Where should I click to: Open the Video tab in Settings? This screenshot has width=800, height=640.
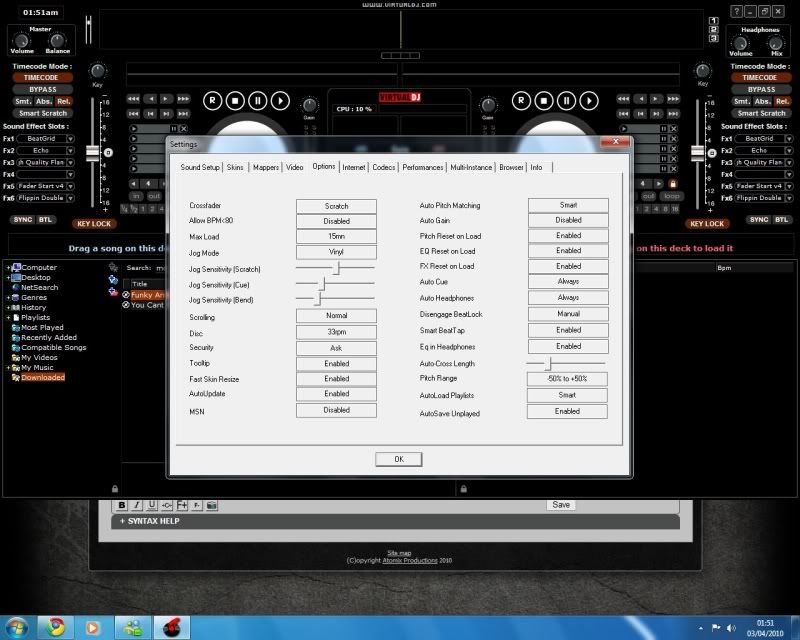(294, 167)
